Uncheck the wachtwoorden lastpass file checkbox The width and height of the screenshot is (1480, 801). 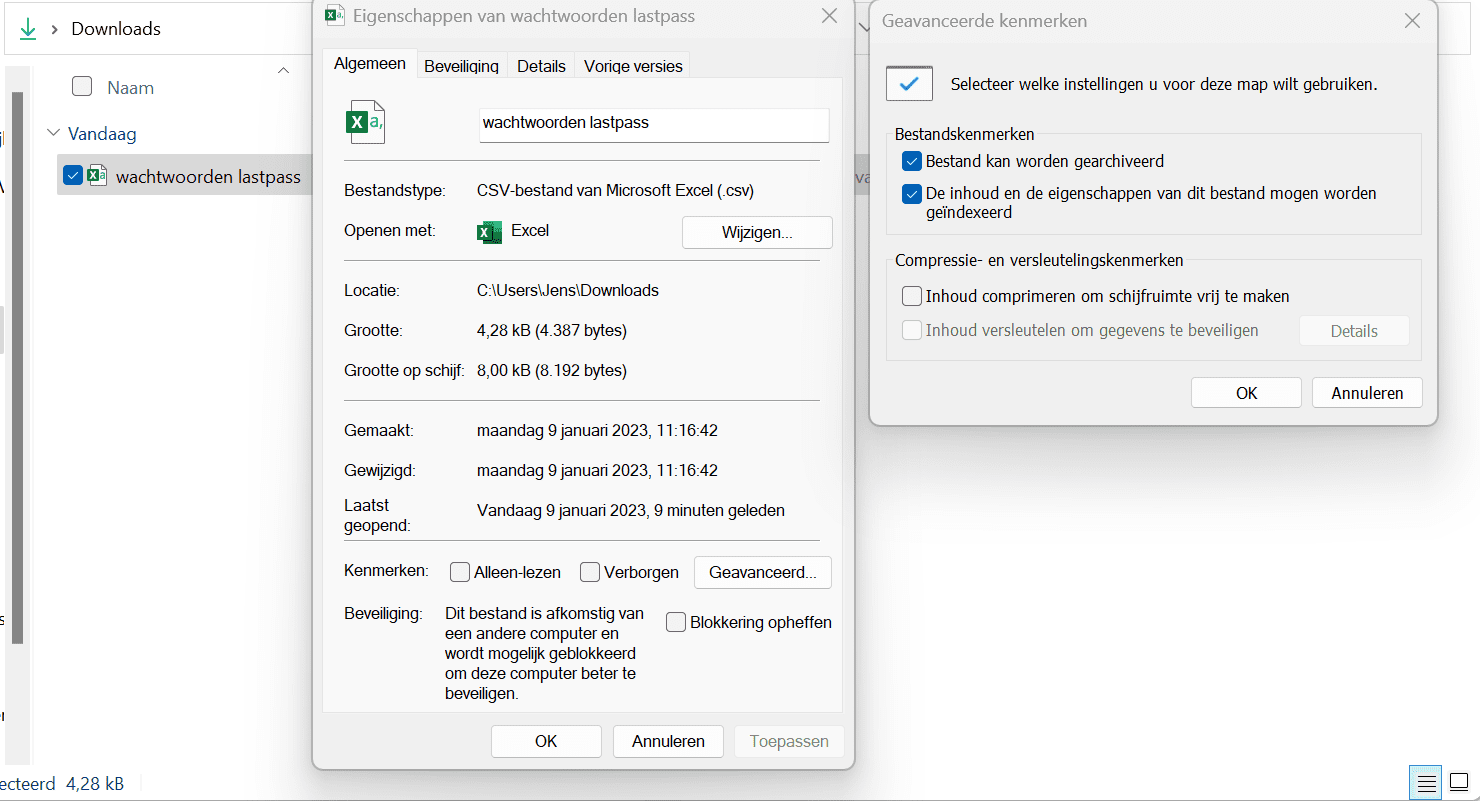click(72, 176)
